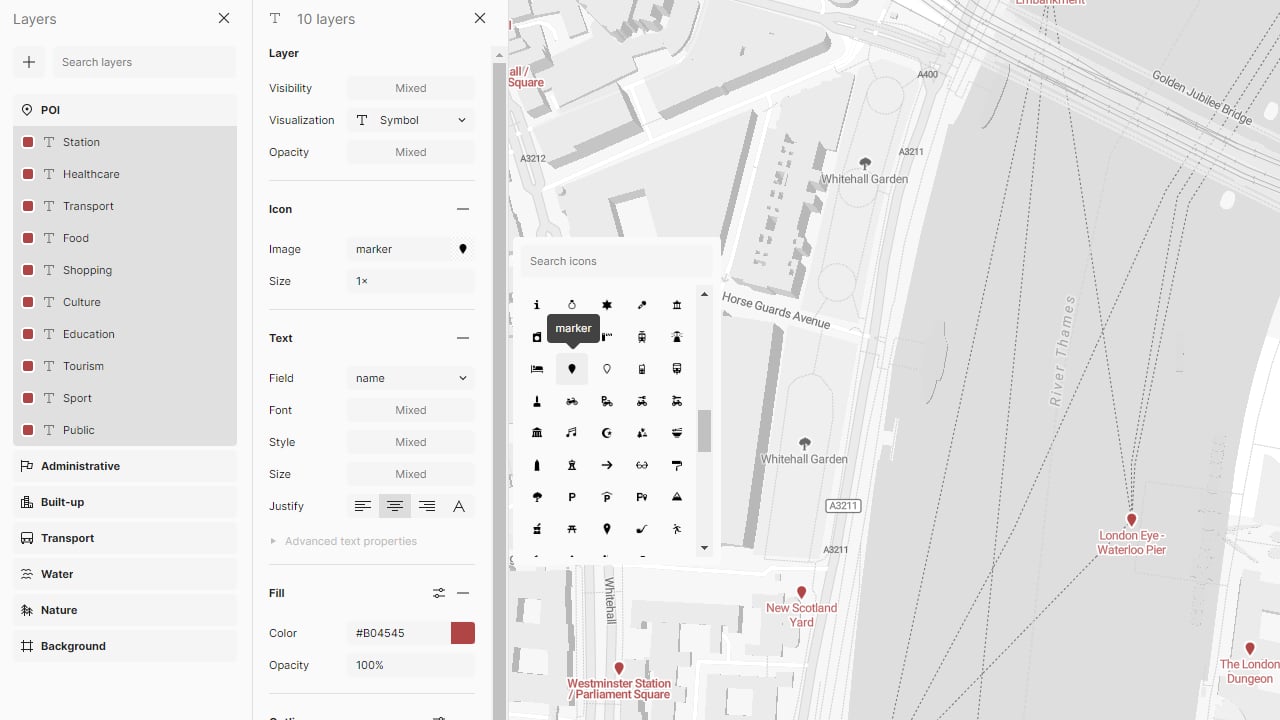Select the park tree icon in the grid
This screenshot has height=720, width=1280.
click(x=537, y=497)
